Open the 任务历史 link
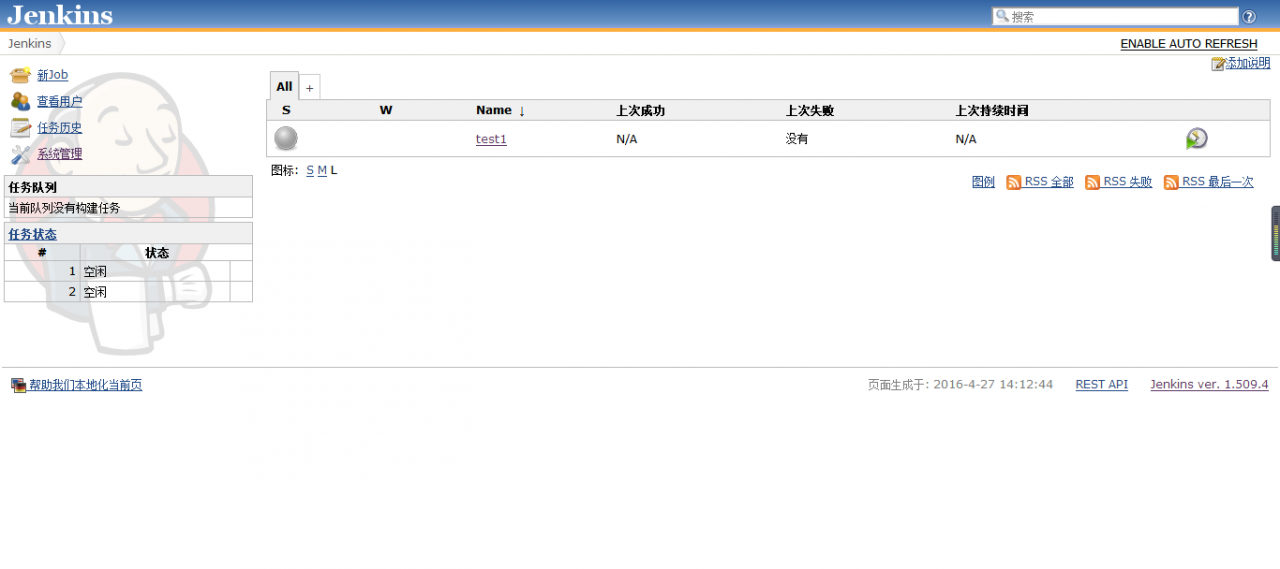 click(60, 128)
